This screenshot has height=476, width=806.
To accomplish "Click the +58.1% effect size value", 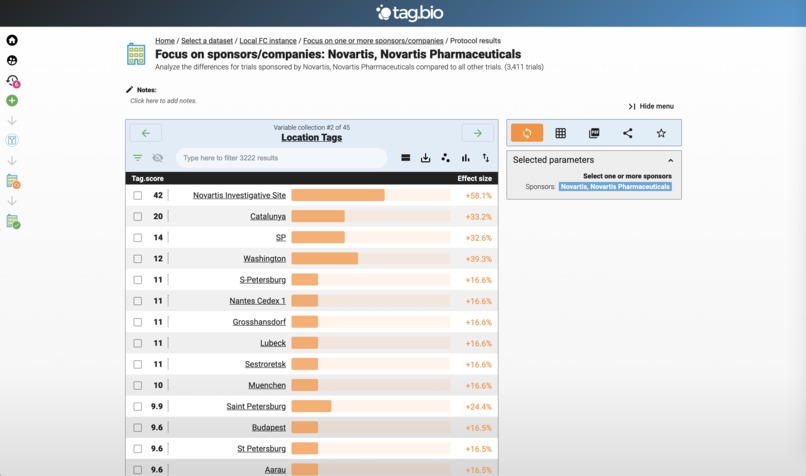I will click(479, 196).
